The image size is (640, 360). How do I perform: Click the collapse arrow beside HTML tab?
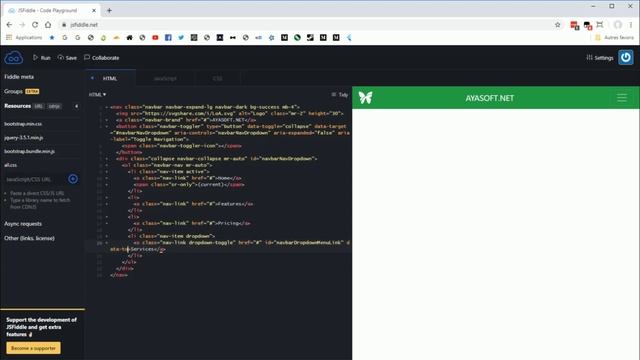coord(92,78)
